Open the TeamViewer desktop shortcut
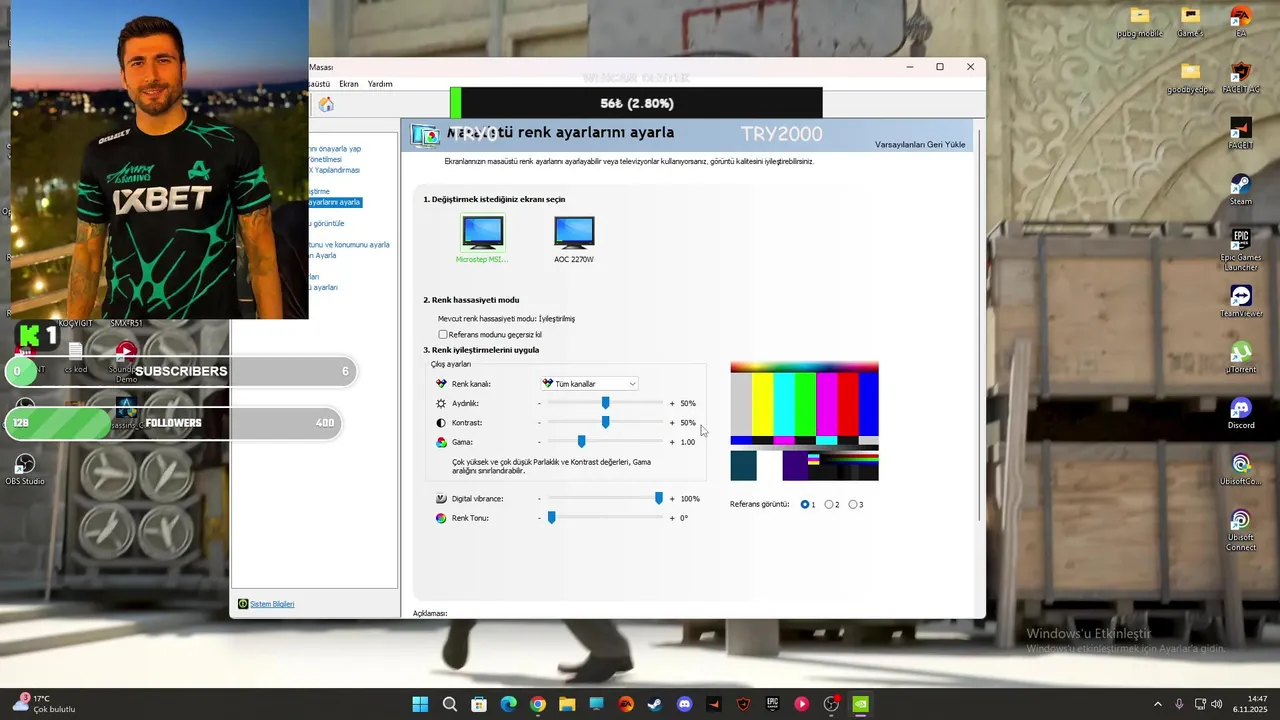The width and height of the screenshot is (1280, 720). [x=1240, y=302]
